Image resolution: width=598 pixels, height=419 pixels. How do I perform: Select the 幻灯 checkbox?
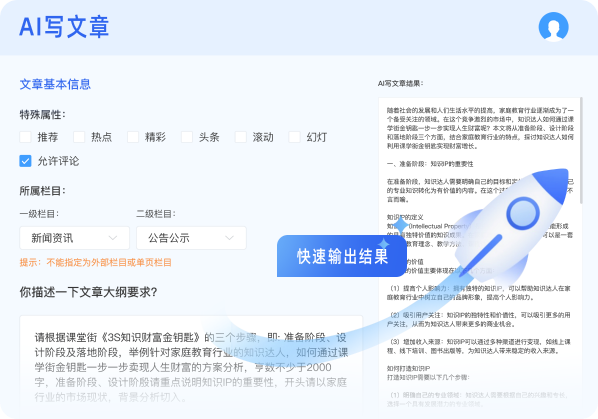294,137
